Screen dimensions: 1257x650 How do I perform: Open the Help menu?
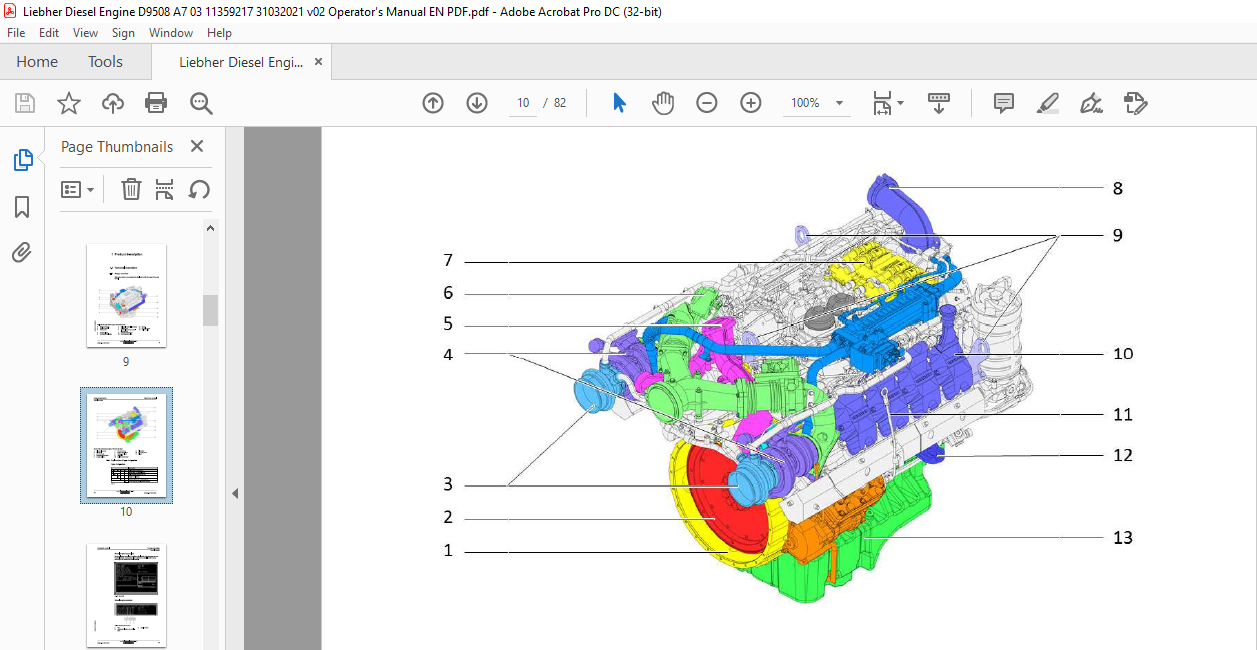pos(219,33)
